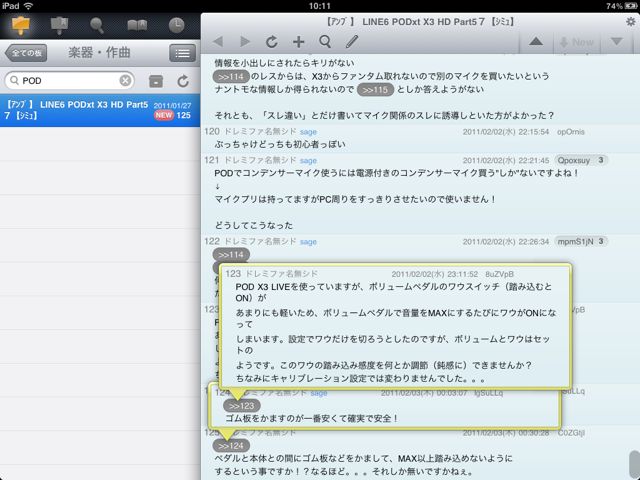Viewport: 640px width, 480px height.
Task: Jump to bottom with down triangle
Action: (x=617, y=41)
